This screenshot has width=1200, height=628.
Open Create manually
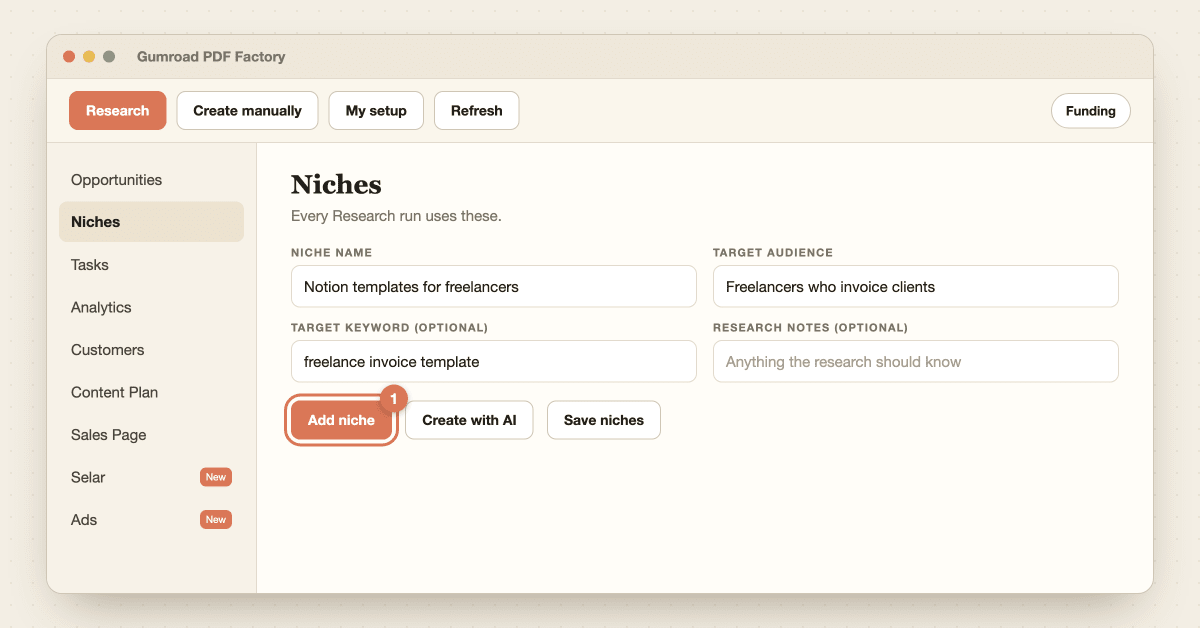coord(247,111)
